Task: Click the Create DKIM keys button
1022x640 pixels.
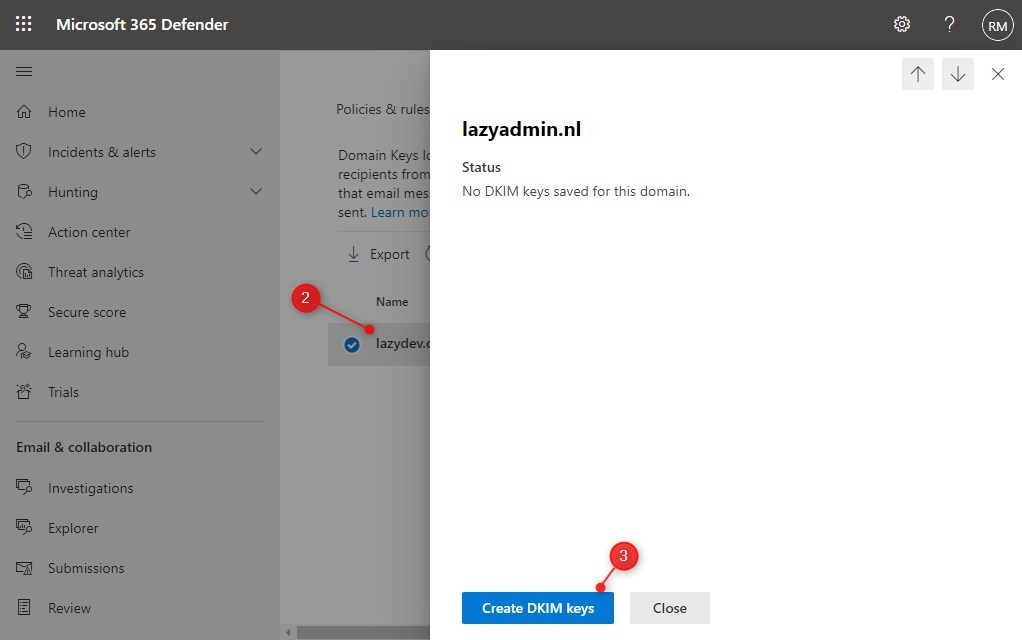Action: tap(537, 607)
